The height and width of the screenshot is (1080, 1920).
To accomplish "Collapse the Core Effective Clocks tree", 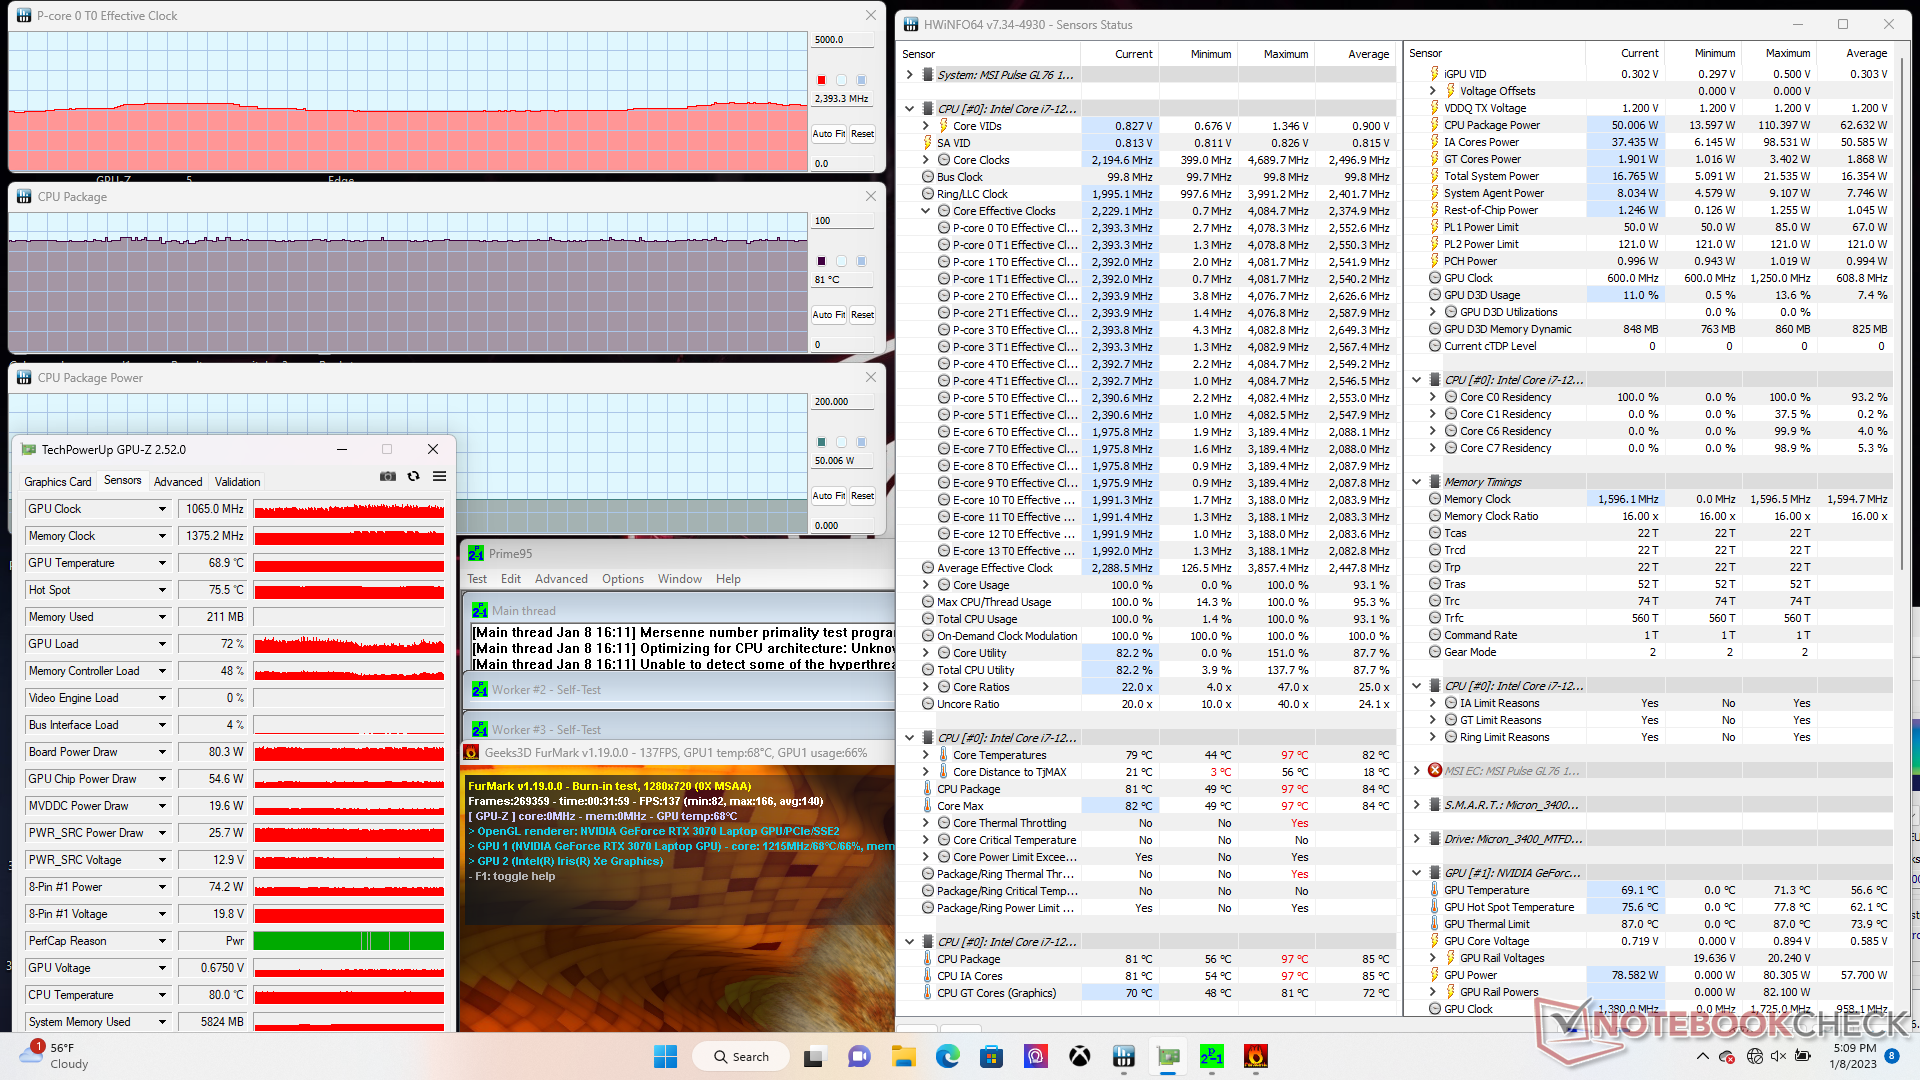I will click(x=926, y=211).
